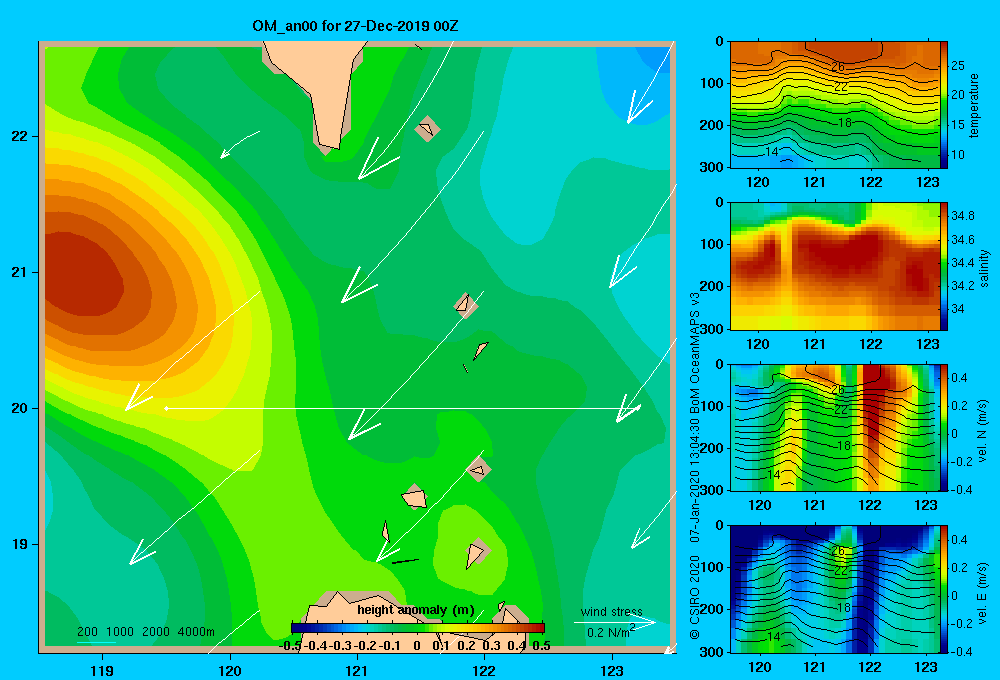
Task: Click latitude label 19 on main map
Action: click(20, 544)
